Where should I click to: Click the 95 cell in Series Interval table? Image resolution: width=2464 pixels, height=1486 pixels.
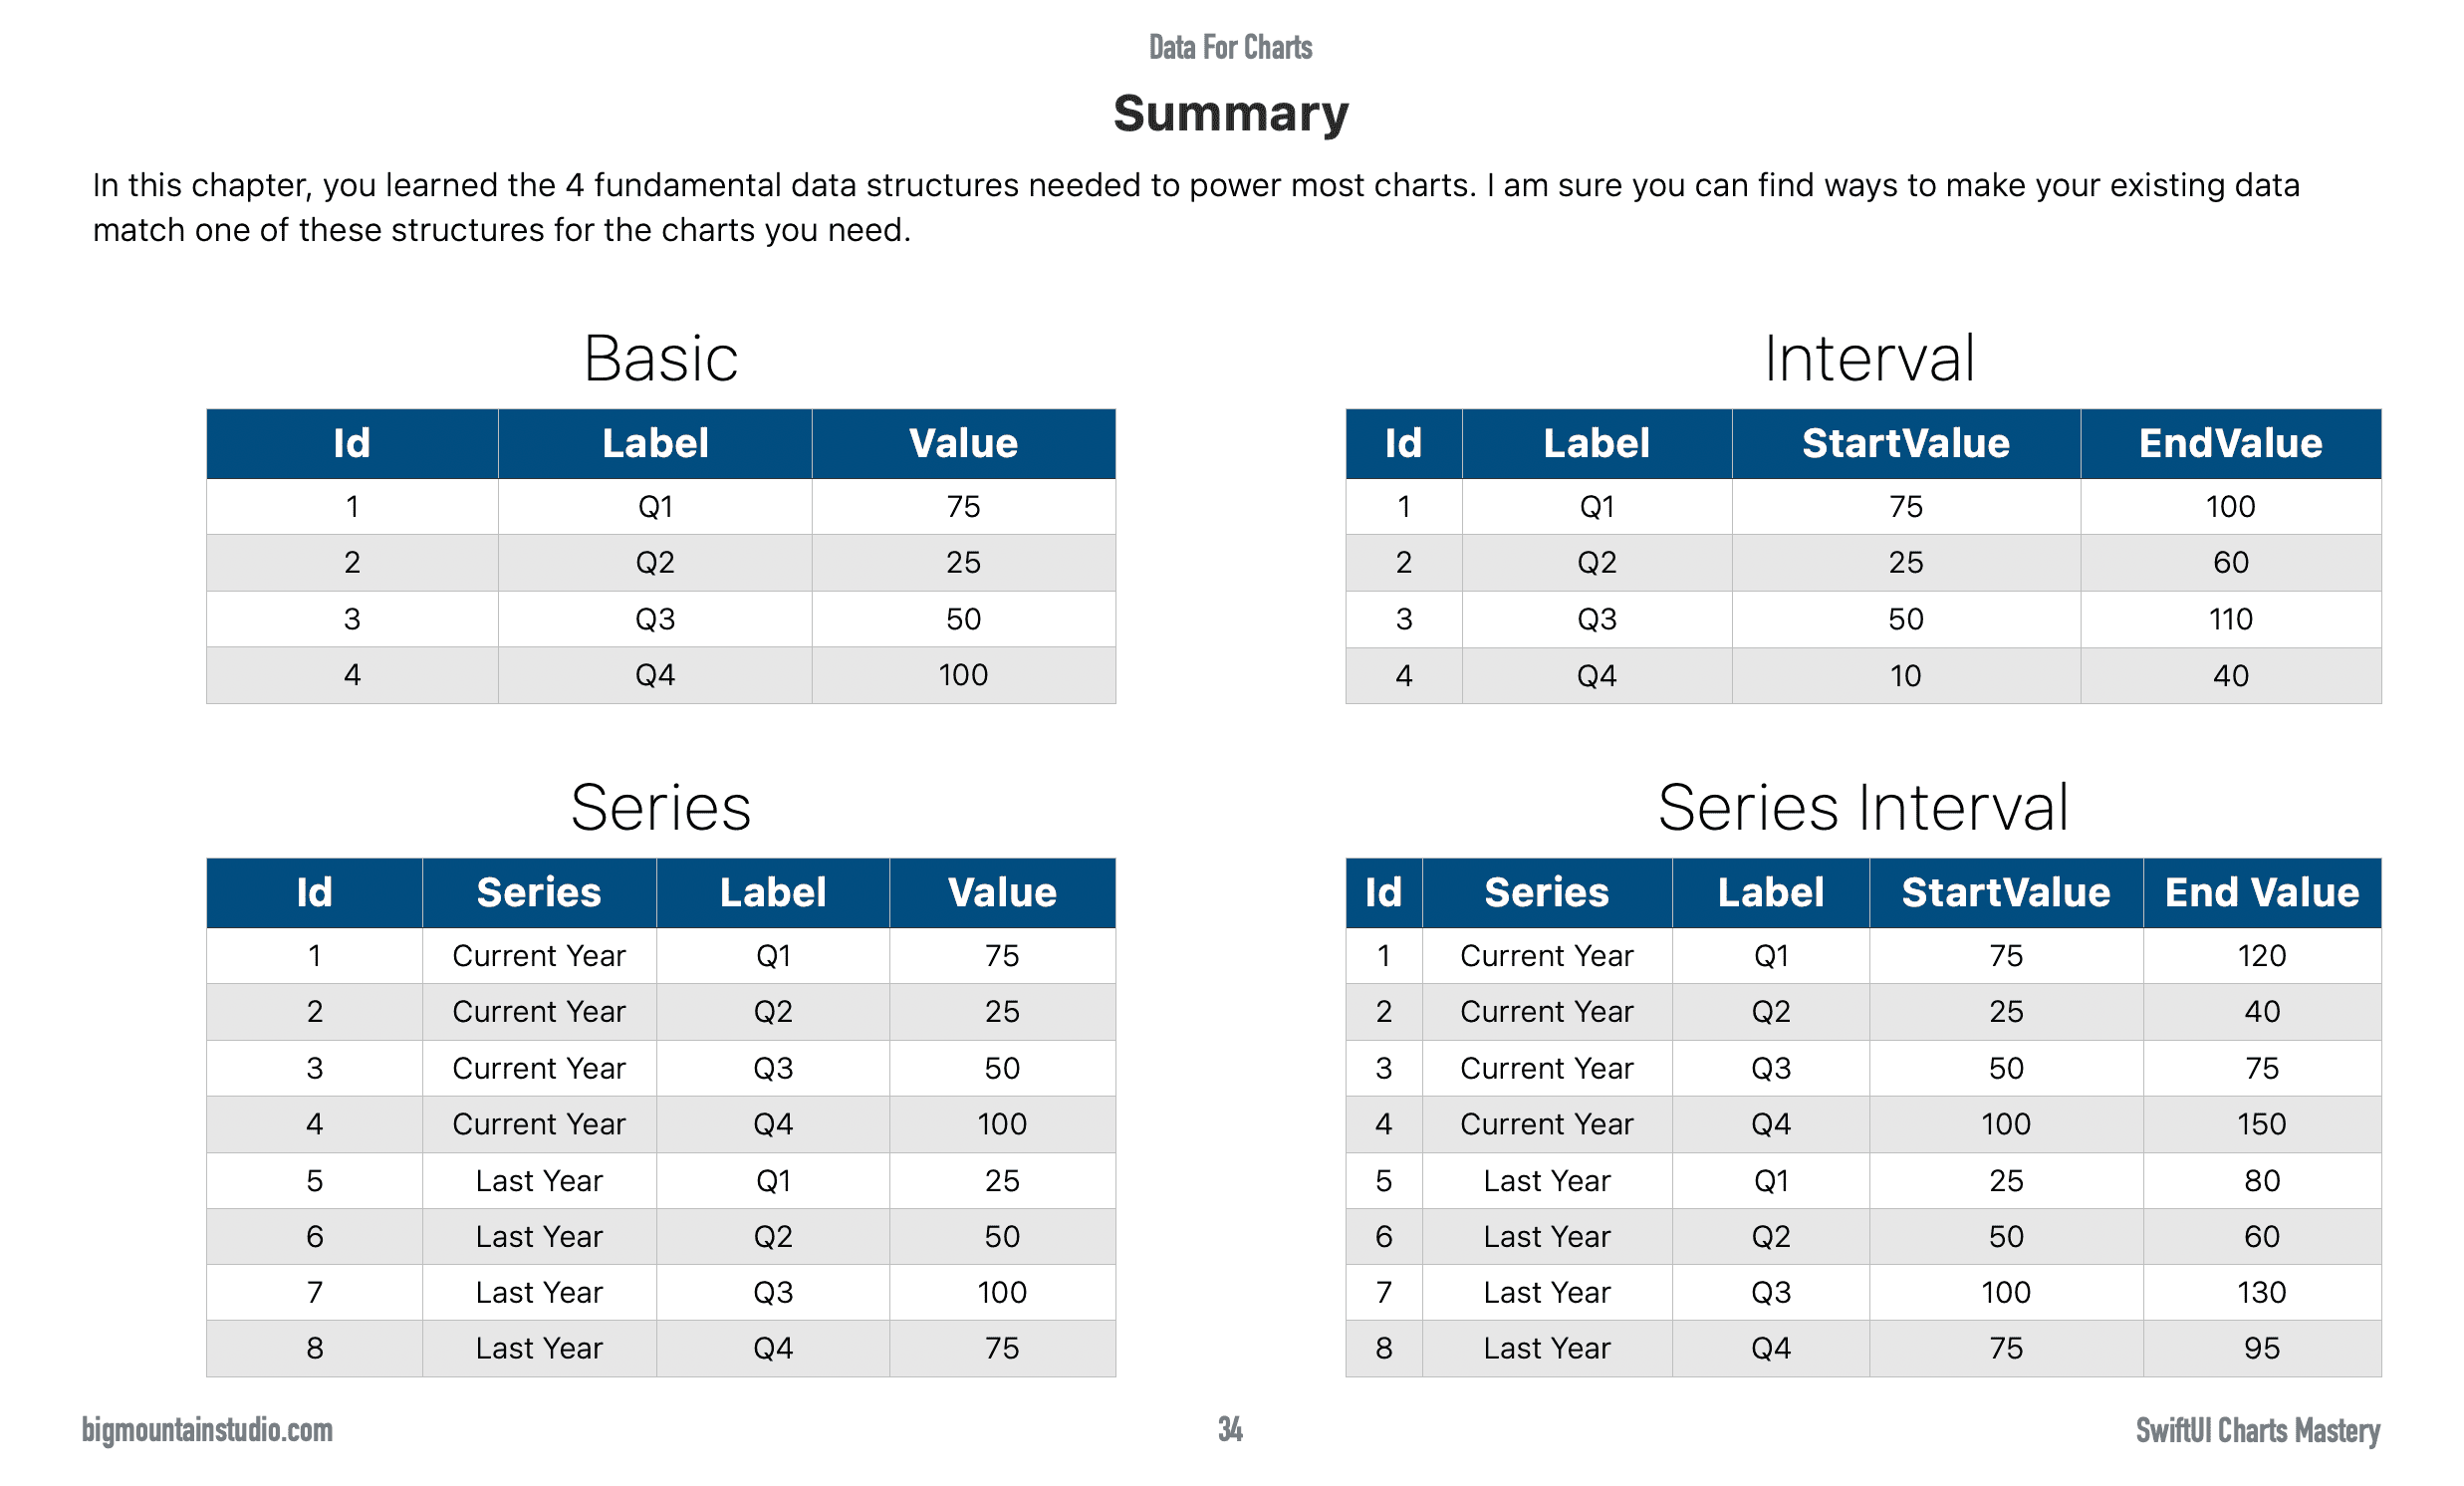[2261, 1348]
